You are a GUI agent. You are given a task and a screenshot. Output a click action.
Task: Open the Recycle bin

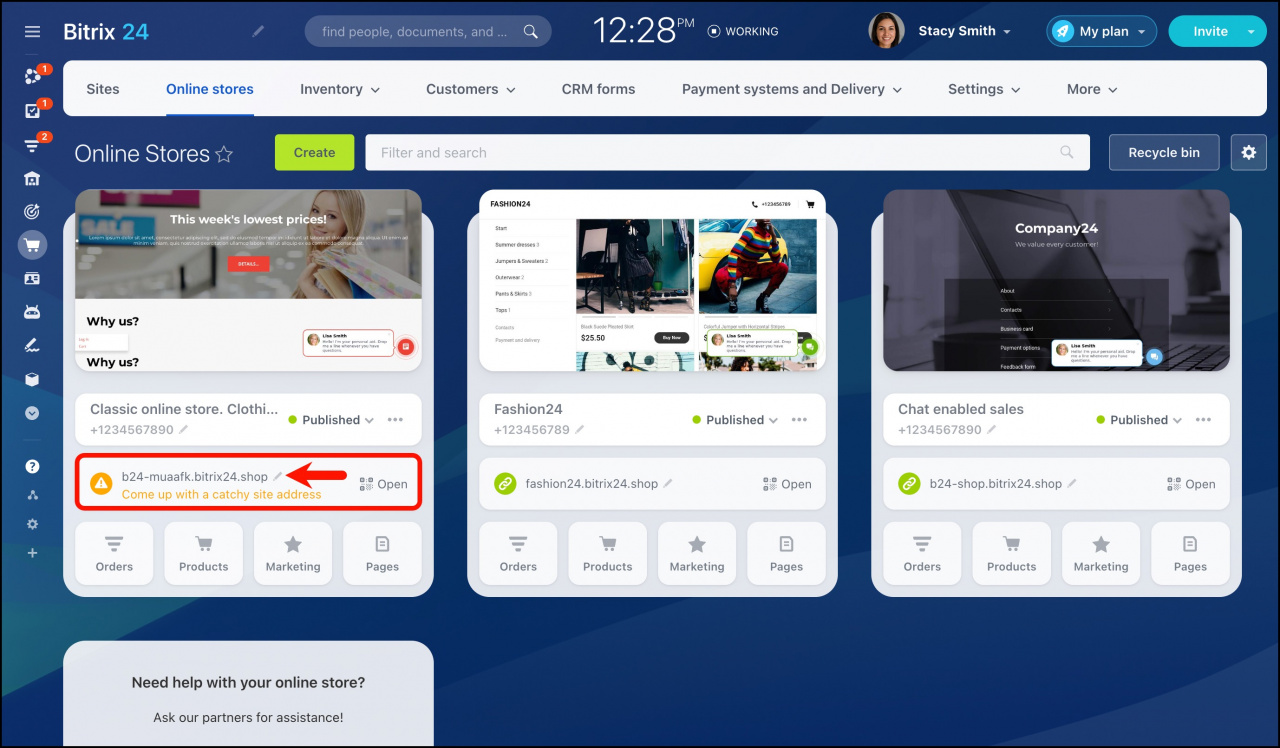[x=1164, y=152]
